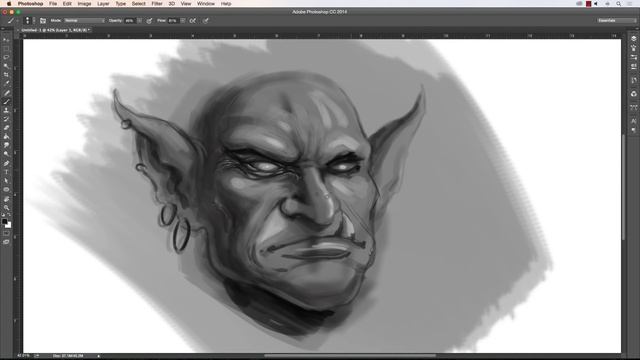640x360 pixels.
Task: Enable airbrush-style build-up
Action: coord(193,20)
